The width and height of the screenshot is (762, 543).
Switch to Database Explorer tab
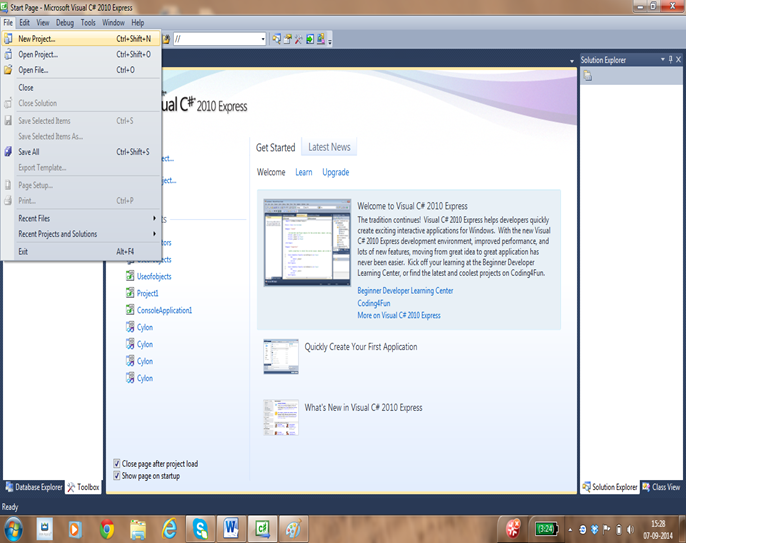pyautogui.click(x=34, y=487)
